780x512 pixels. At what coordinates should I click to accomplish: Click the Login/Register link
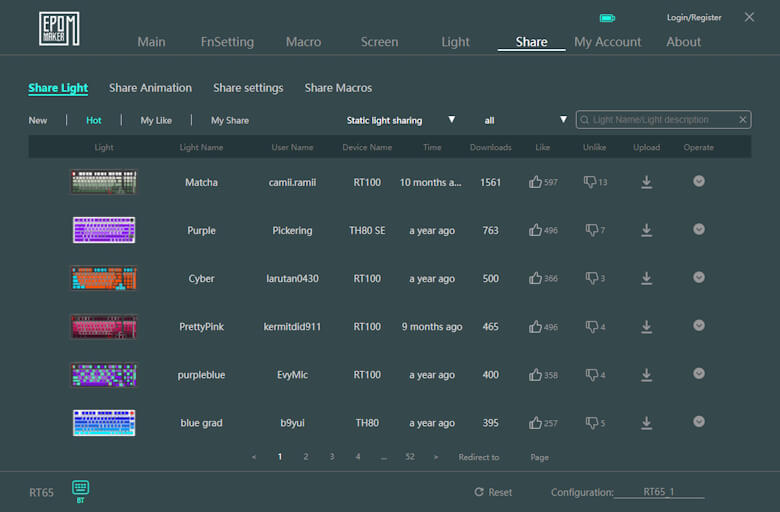(694, 18)
